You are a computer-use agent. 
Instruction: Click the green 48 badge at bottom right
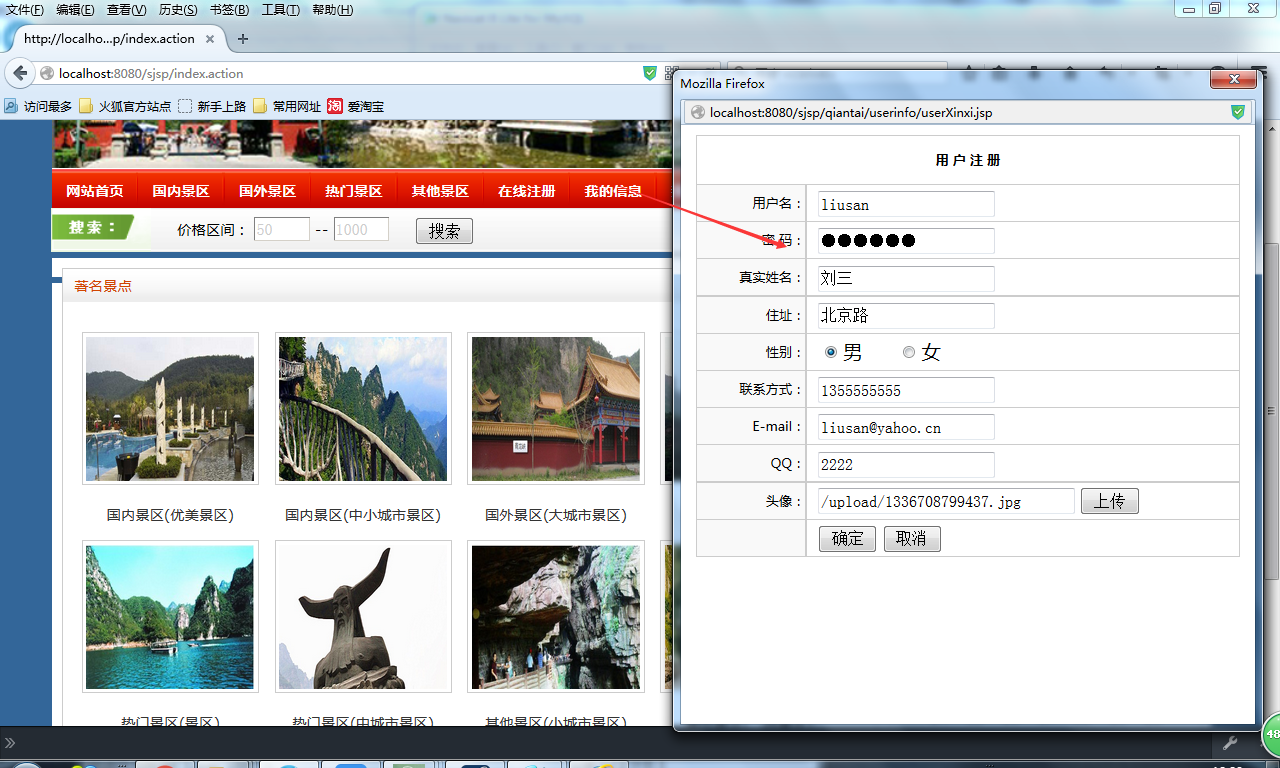click(1271, 734)
